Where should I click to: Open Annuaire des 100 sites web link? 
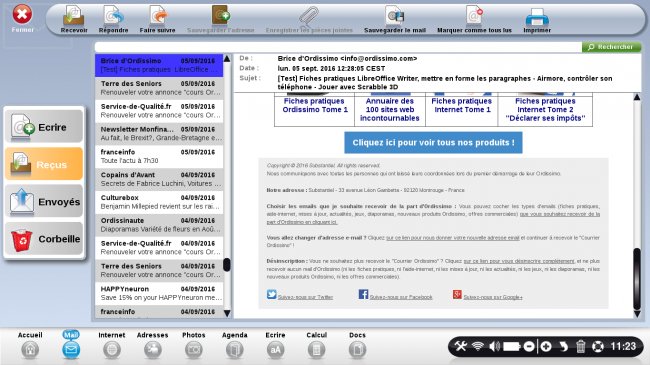pos(390,110)
